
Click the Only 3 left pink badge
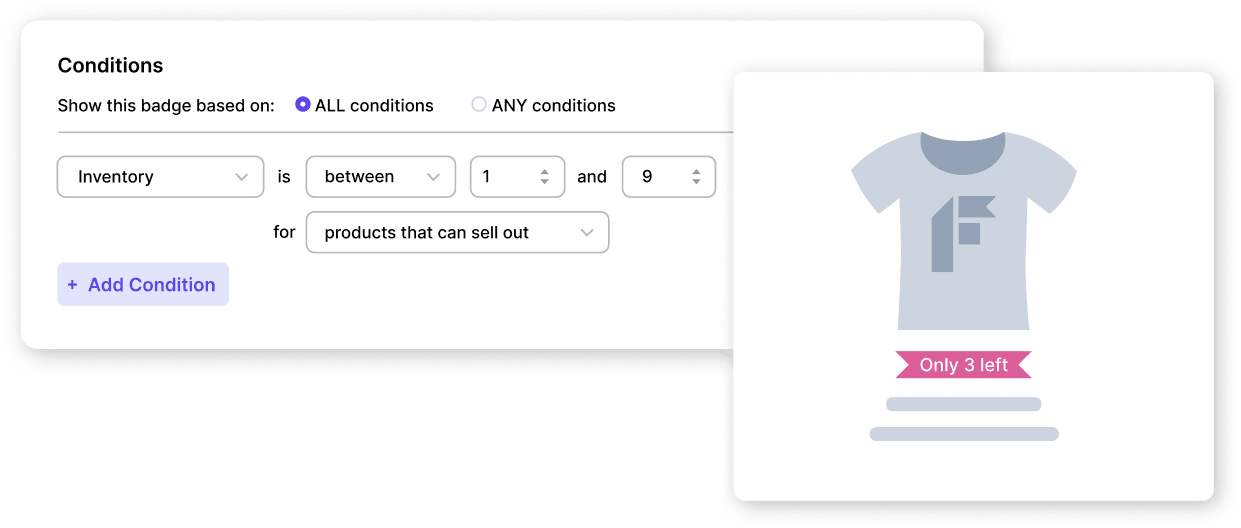click(963, 365)
